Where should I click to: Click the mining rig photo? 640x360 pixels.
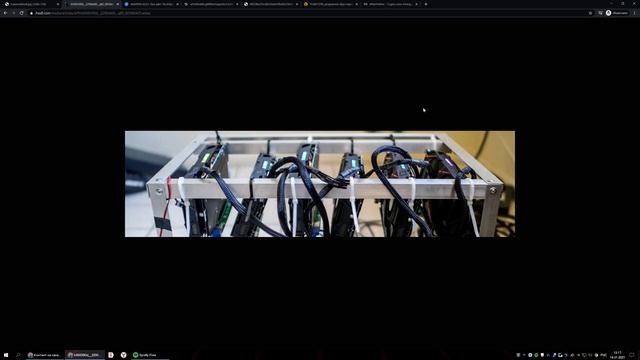coord(320,184)
